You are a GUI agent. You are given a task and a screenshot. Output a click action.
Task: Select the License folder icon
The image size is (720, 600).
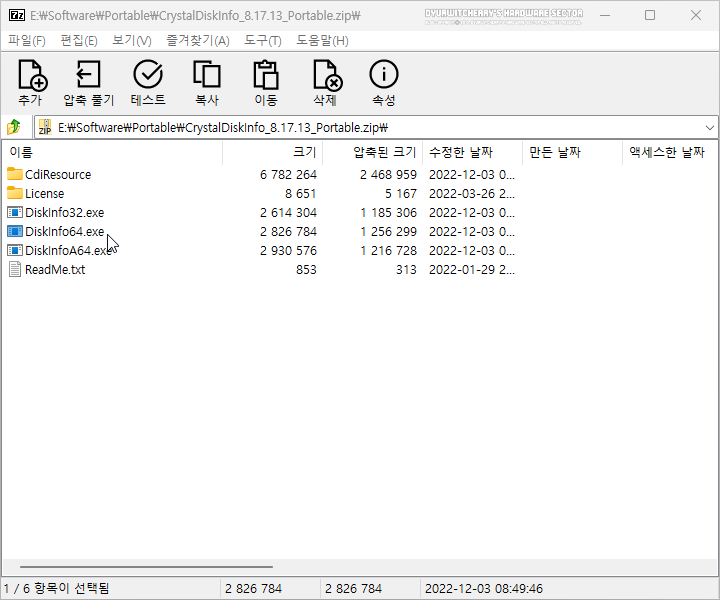[15, 193]
